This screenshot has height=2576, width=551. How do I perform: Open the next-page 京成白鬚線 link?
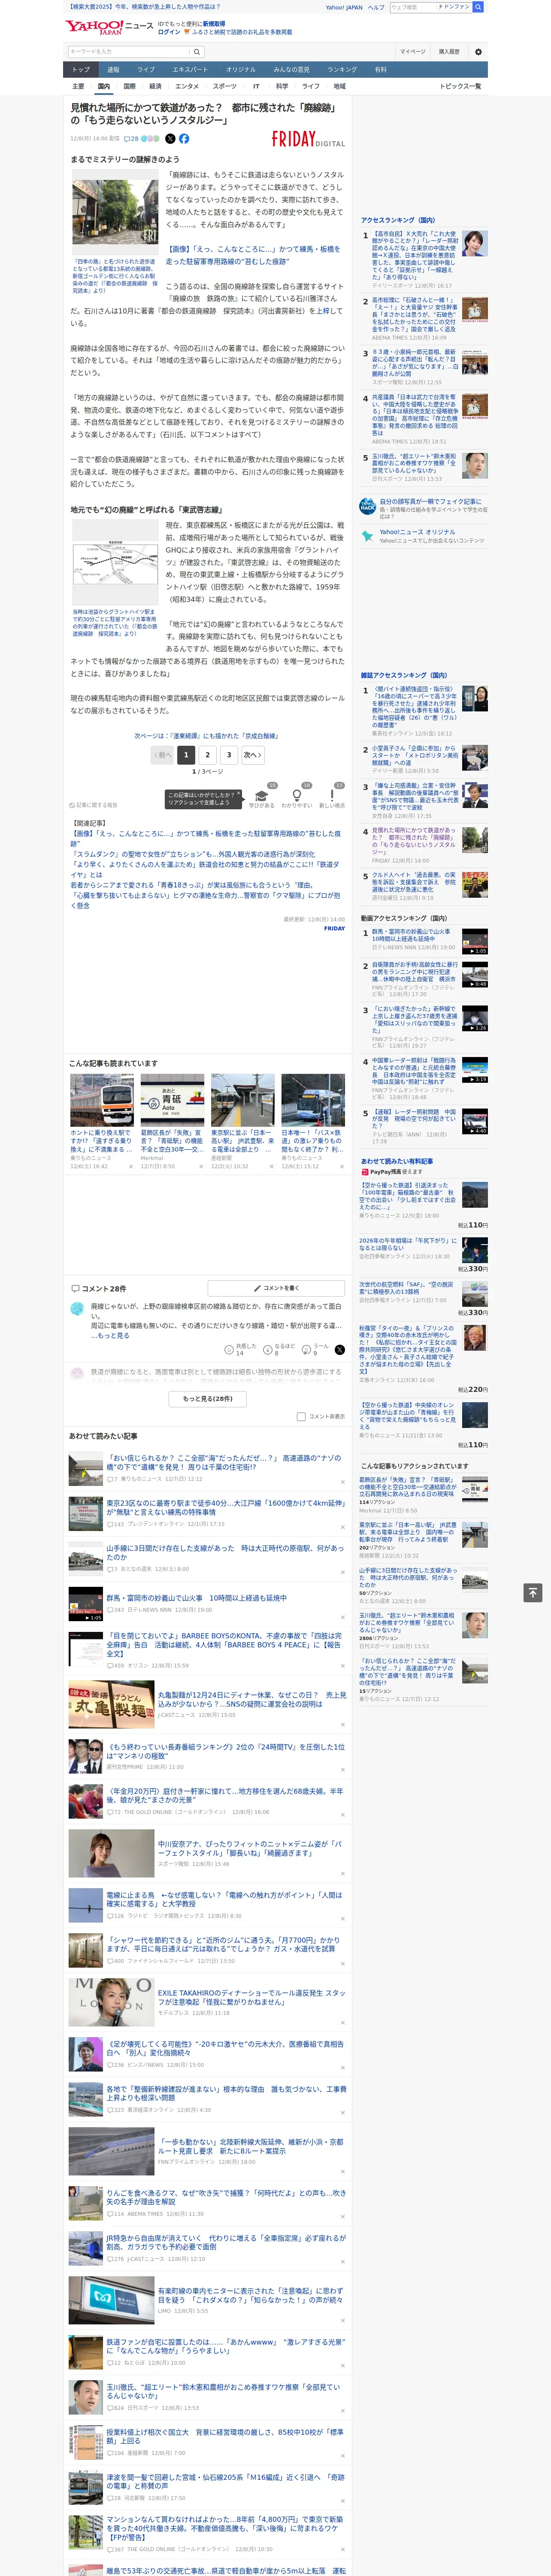[207, 736]
